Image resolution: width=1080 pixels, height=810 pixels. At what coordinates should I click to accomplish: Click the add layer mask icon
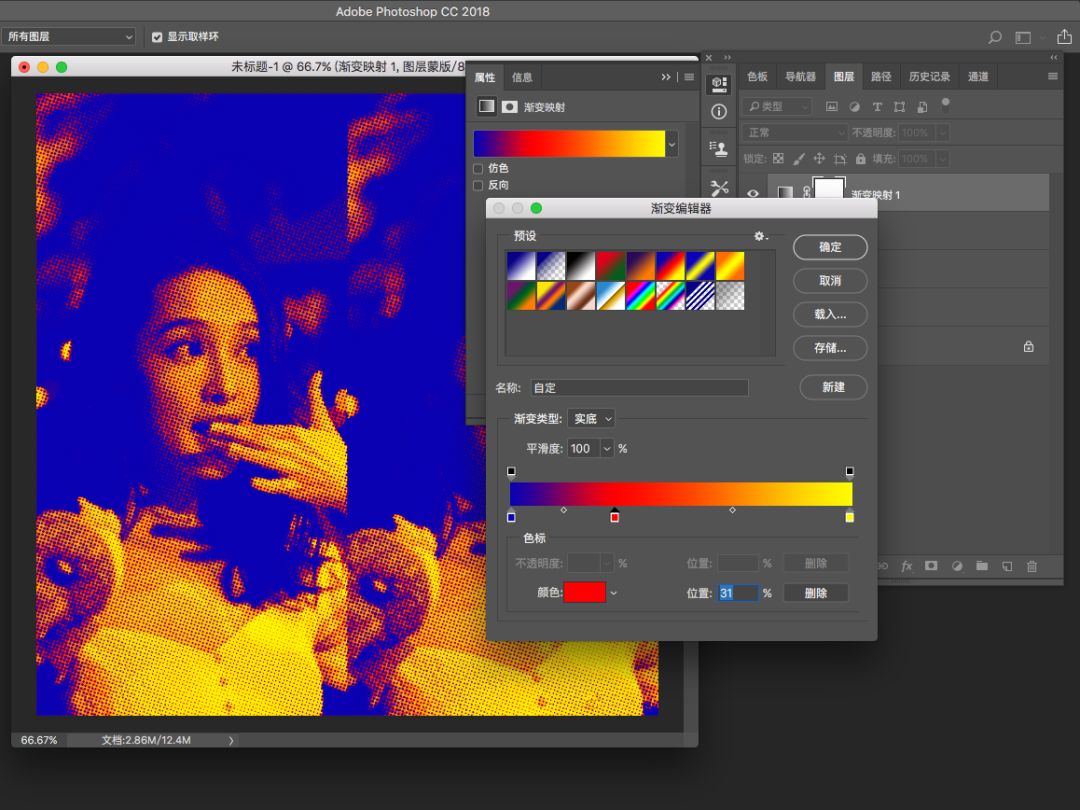click(931, 566)
